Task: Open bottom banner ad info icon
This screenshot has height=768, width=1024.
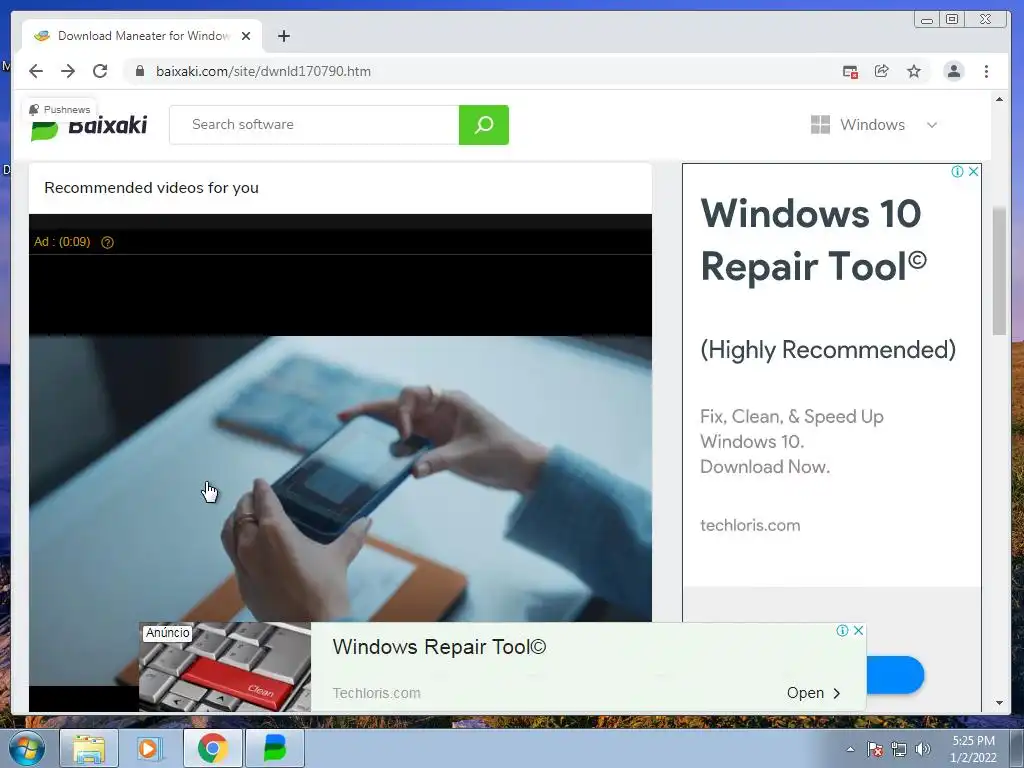Action: click(842, 630)
